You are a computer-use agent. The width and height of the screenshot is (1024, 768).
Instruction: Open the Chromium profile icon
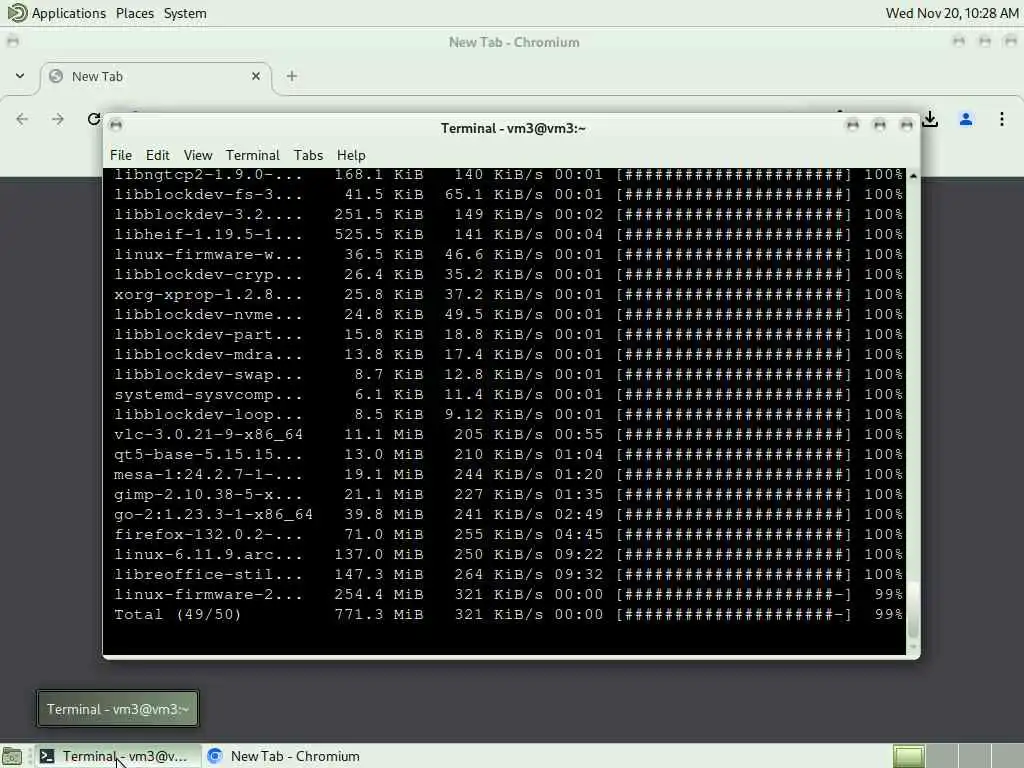(966, 119)
